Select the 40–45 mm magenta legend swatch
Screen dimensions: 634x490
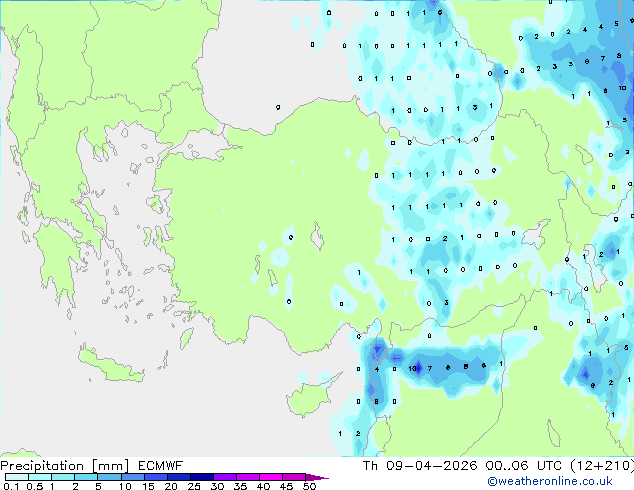(271, 477)
